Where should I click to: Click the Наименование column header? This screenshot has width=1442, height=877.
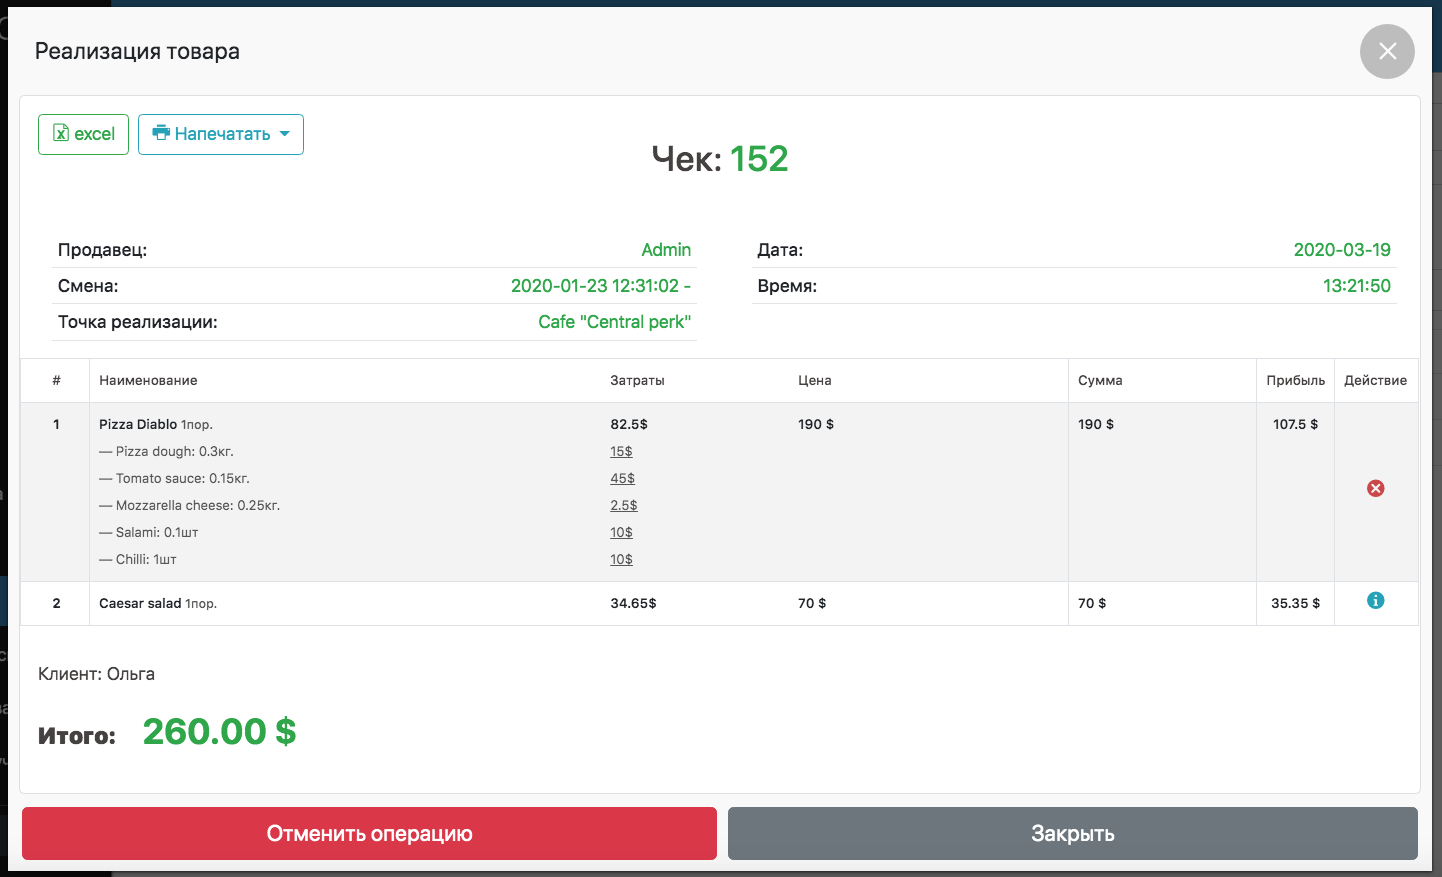tap(148, 381)
